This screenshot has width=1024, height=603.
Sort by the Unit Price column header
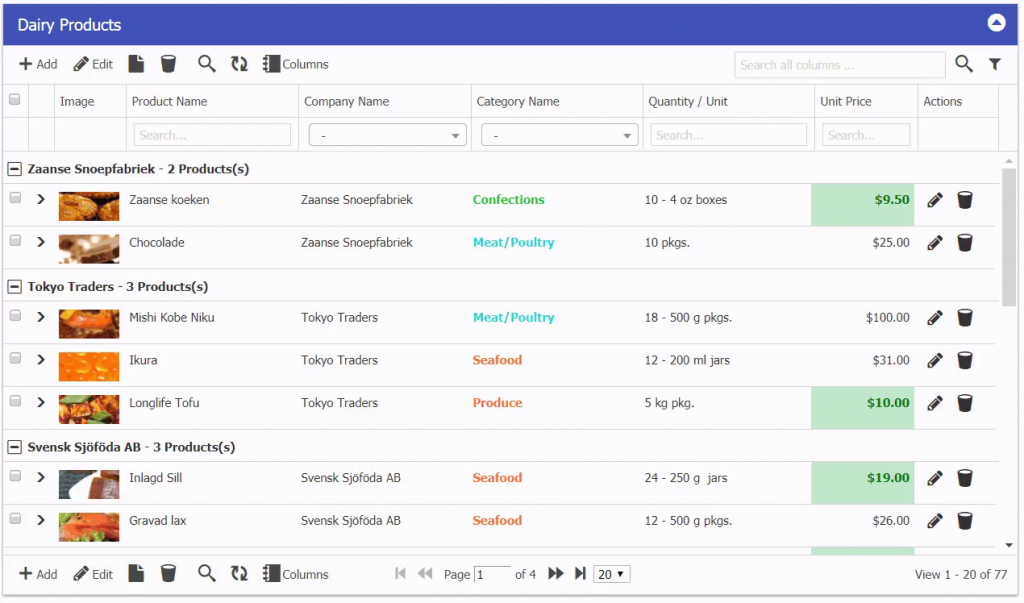(845, 101)
